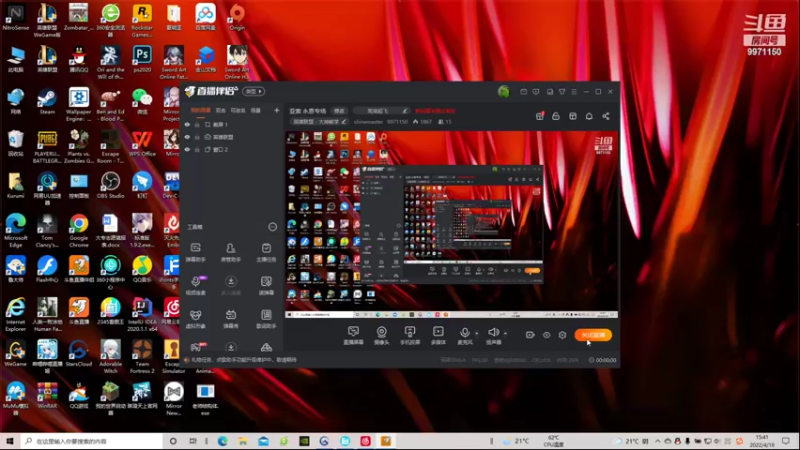Add a new scene with plus button
Image resolution: width=800 pixels, height=450 pixels.
click(x=277, y=110)
